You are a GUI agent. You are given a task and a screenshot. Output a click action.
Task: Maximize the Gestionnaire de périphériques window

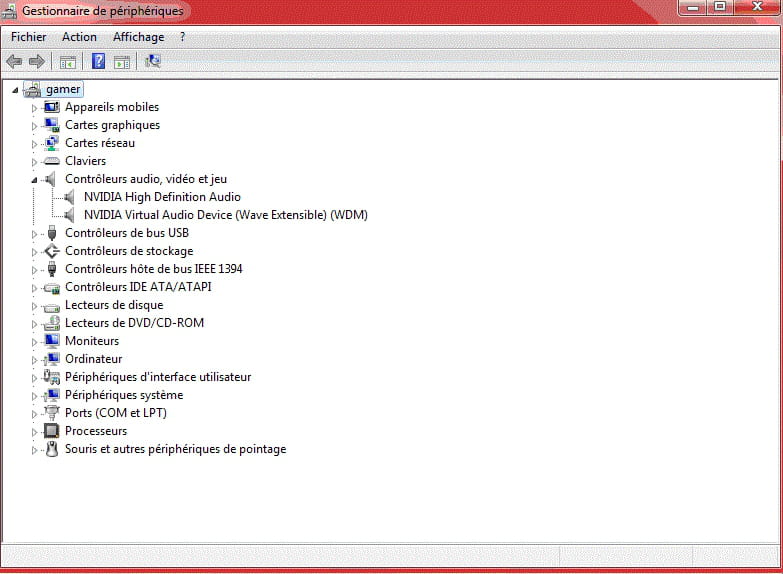[x=720, y=6]
